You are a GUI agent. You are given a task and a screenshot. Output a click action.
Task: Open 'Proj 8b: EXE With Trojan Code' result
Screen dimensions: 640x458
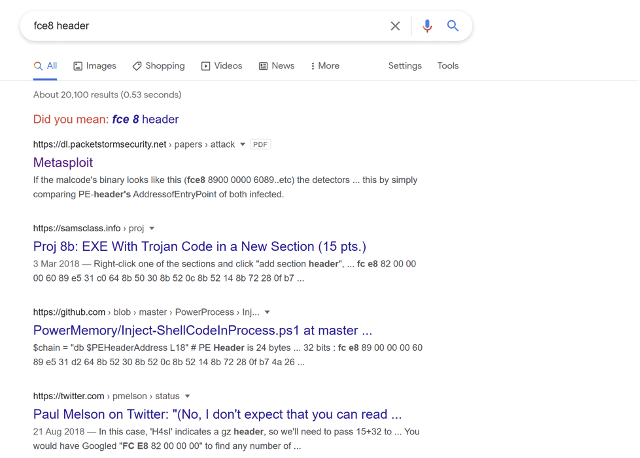(x=200, y=247)
